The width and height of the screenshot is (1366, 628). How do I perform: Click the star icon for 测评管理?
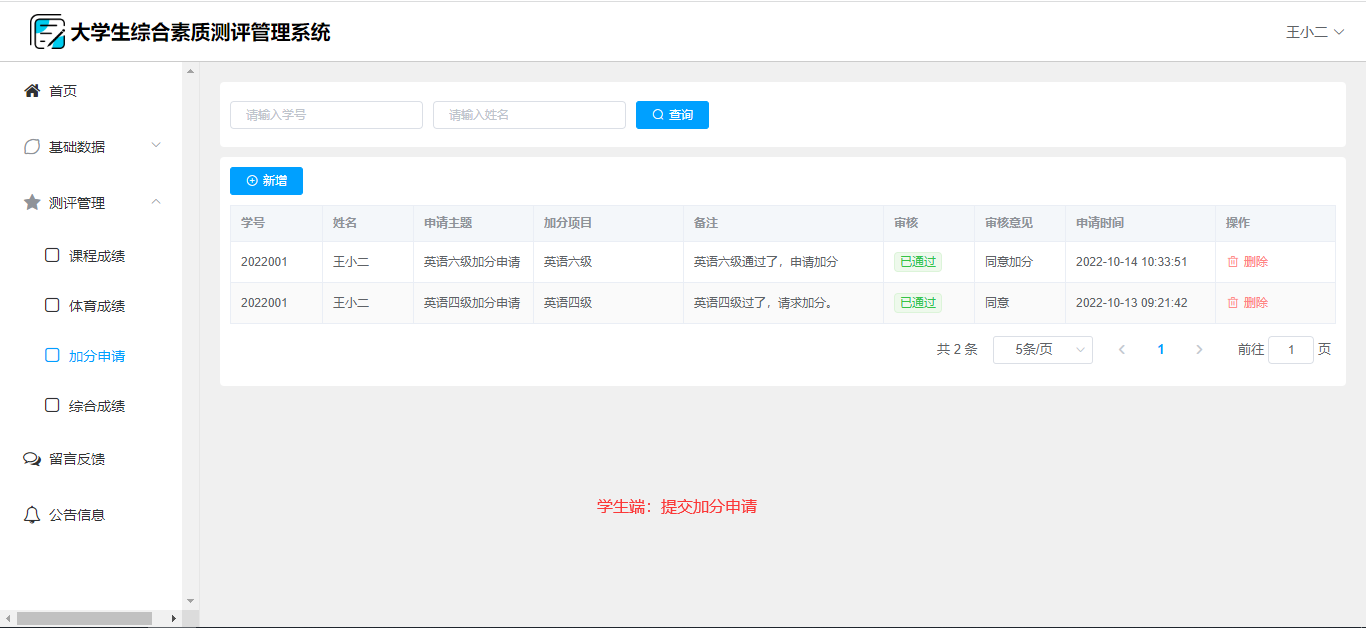click(32, 203)
